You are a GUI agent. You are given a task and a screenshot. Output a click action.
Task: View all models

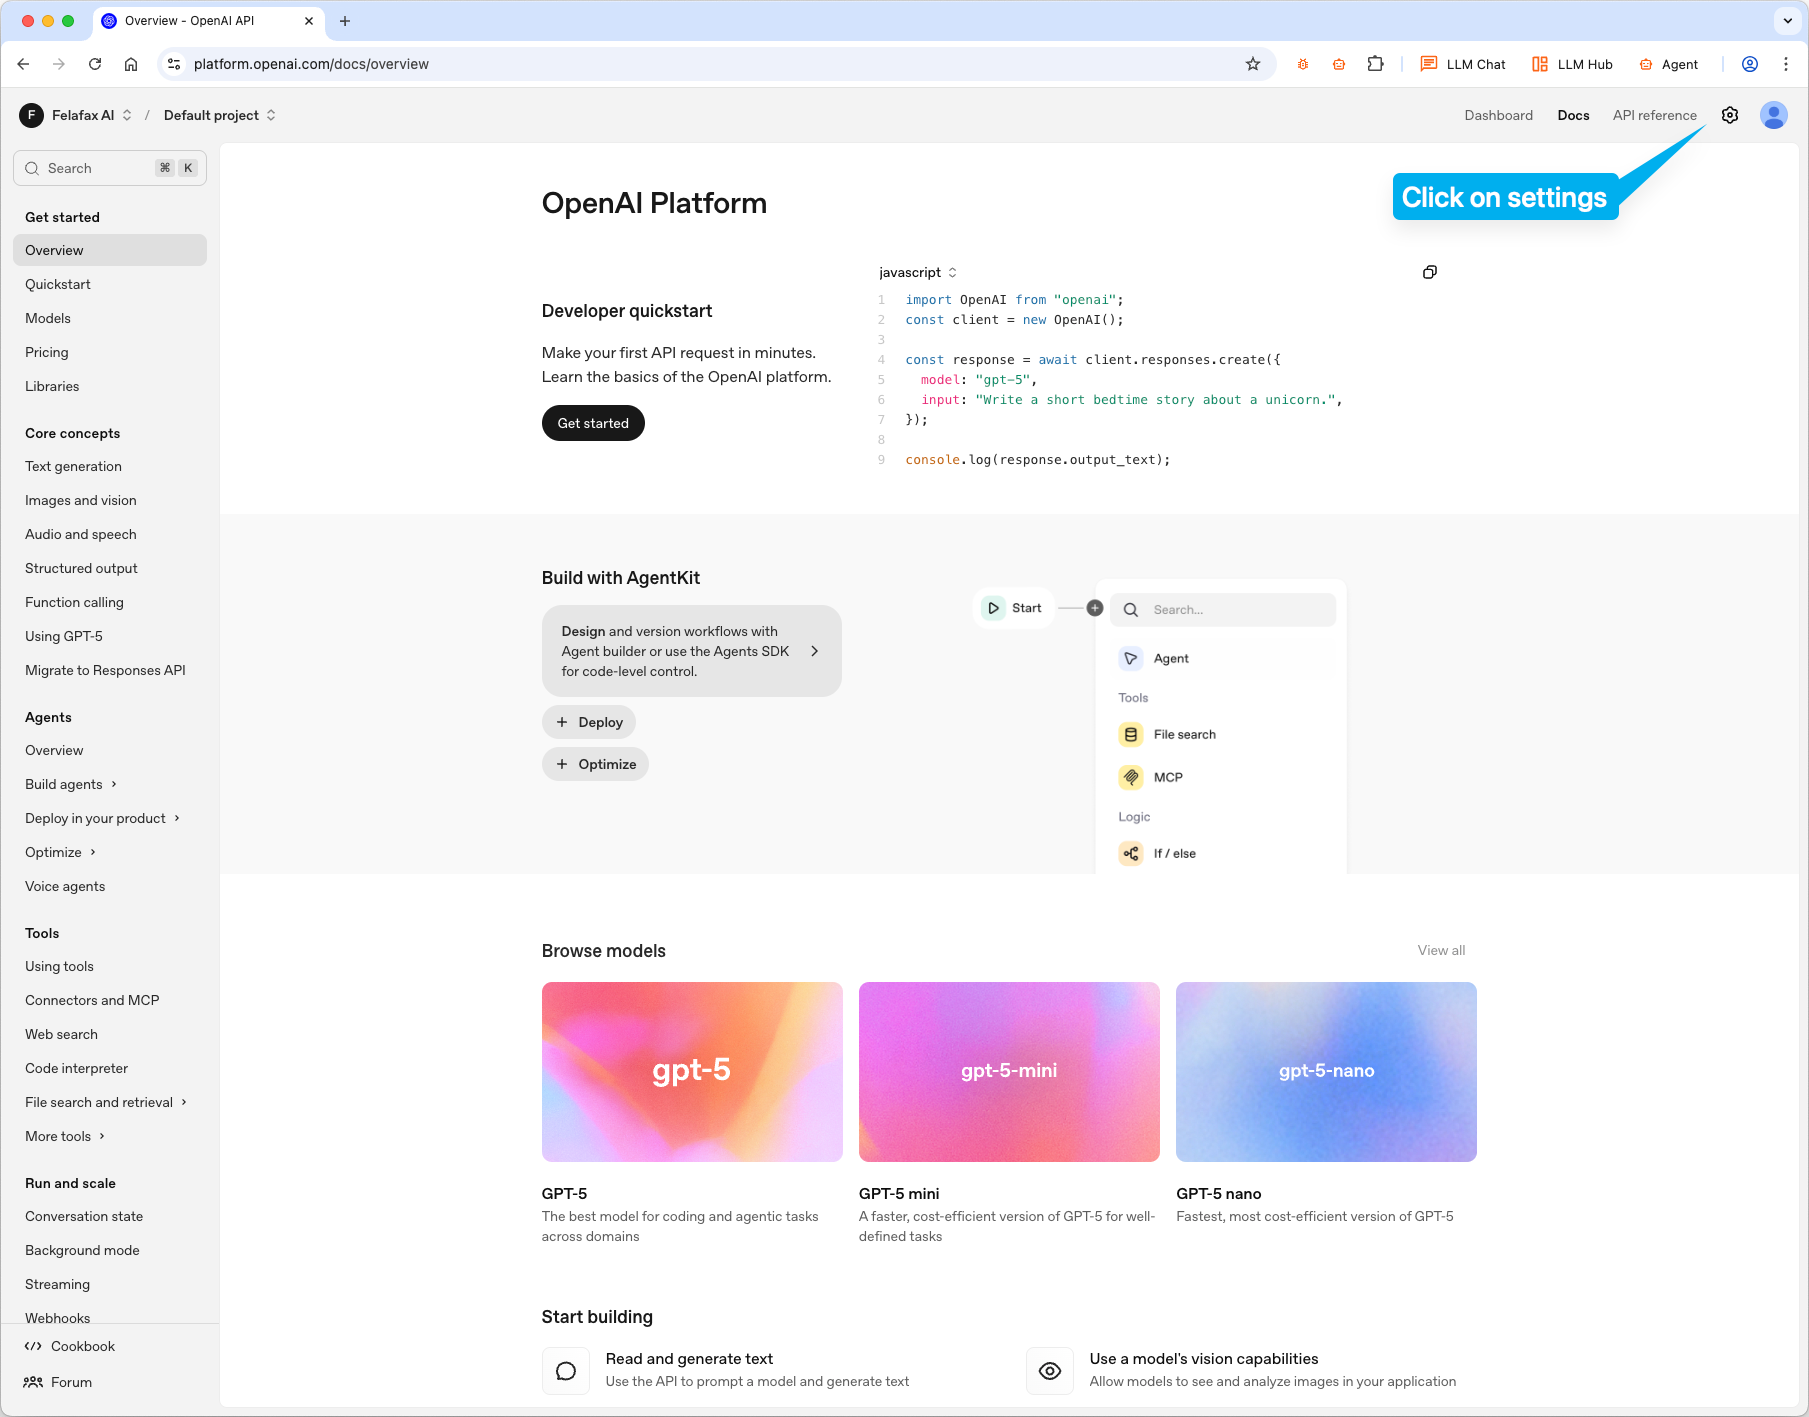[1440, 950]
